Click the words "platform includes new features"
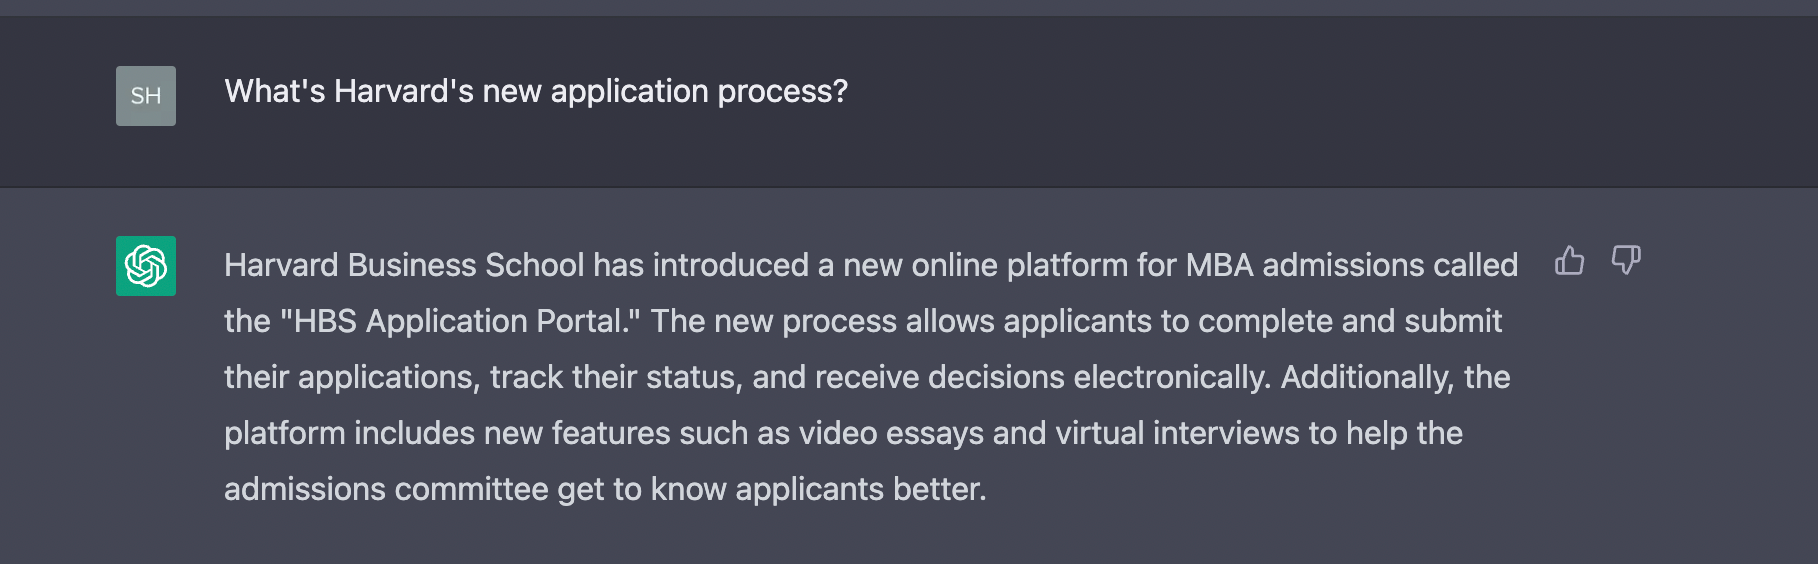 click(447, 433)
